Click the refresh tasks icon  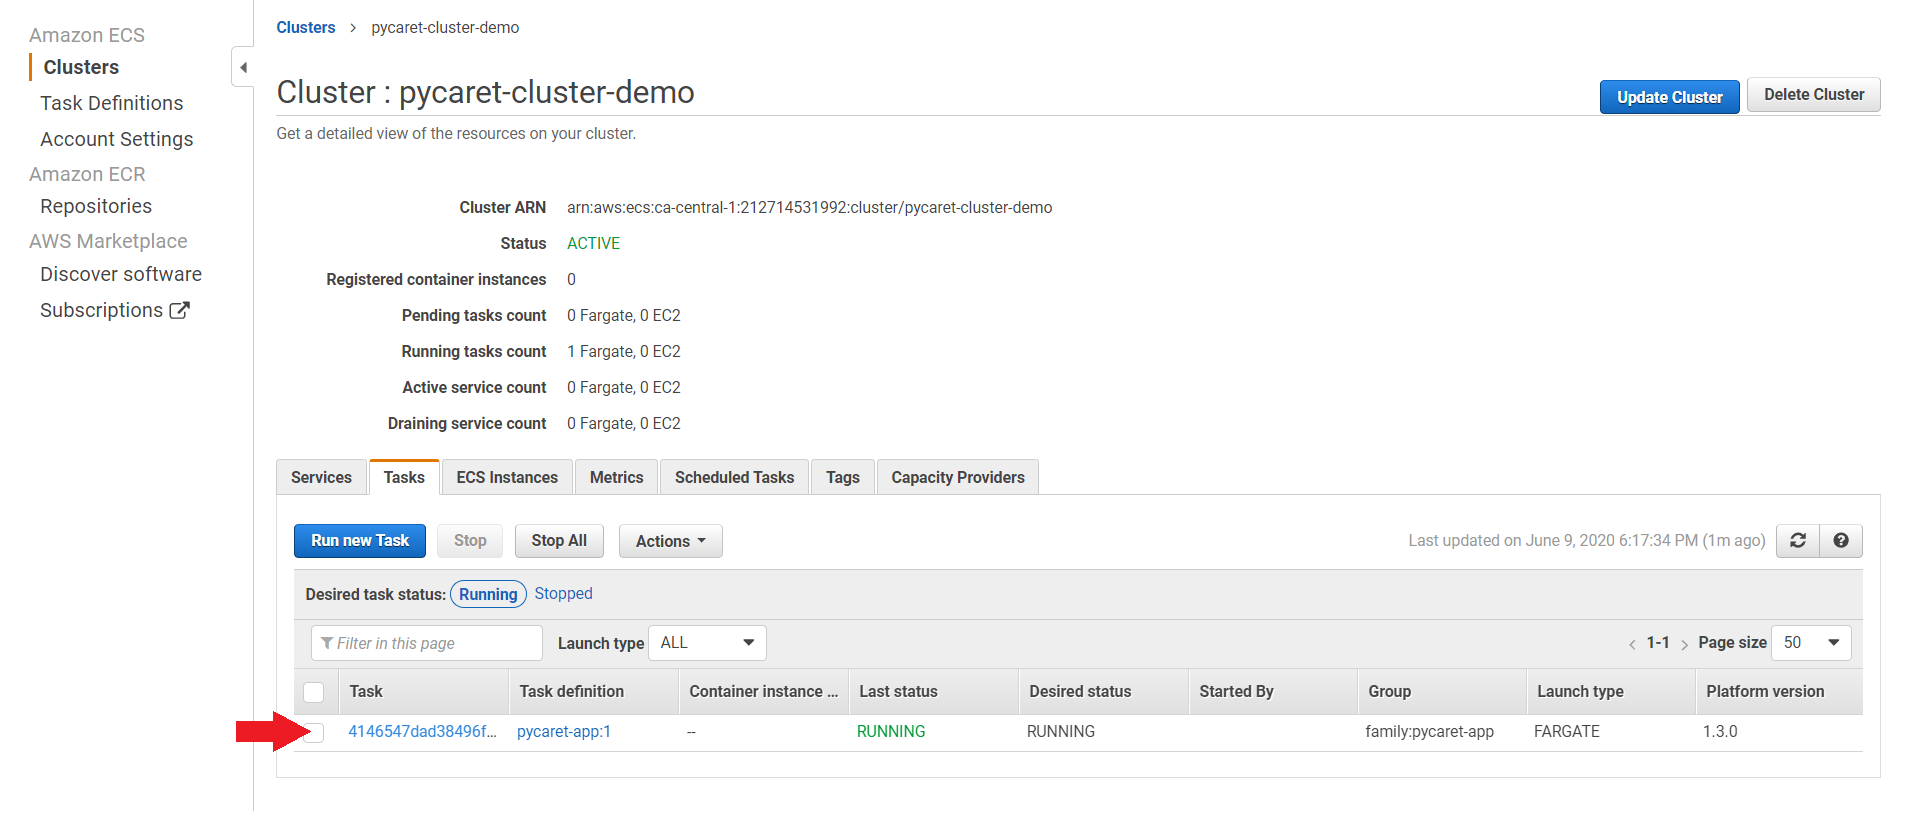pos(1797,541)
